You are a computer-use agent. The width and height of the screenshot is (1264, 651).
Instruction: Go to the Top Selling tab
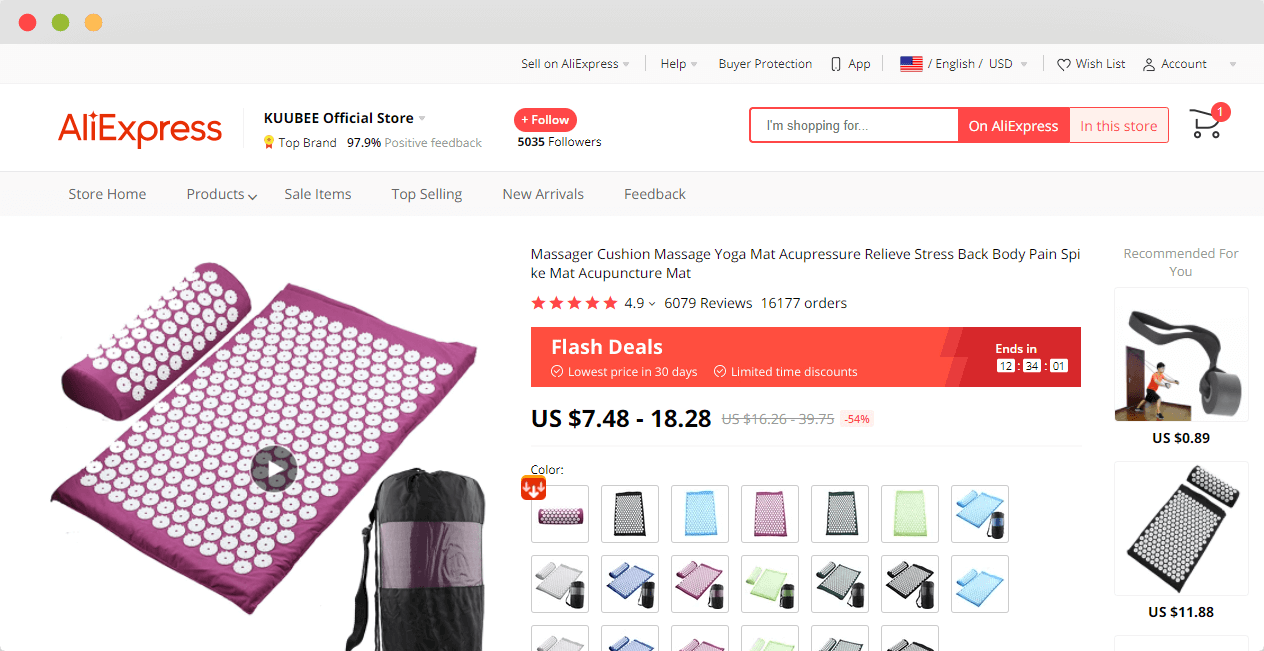(427, 194)
